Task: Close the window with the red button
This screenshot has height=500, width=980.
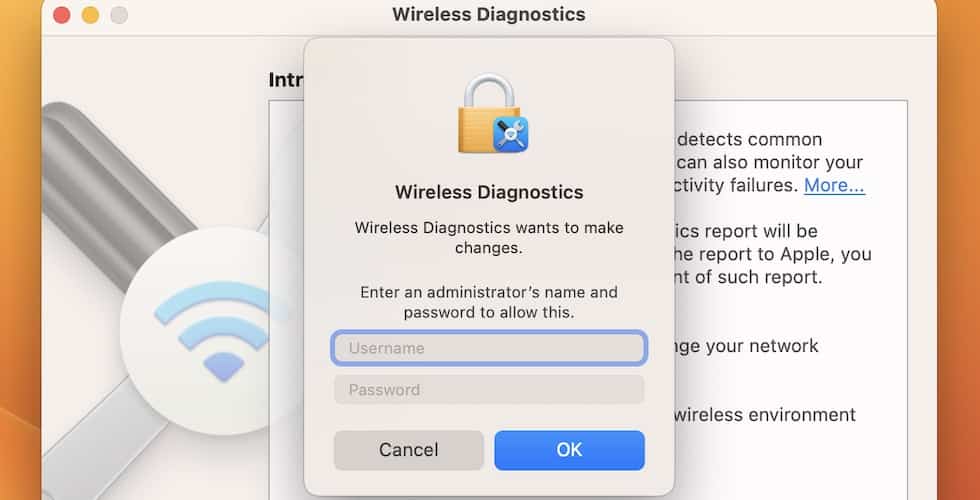Action: pos(62,15)
